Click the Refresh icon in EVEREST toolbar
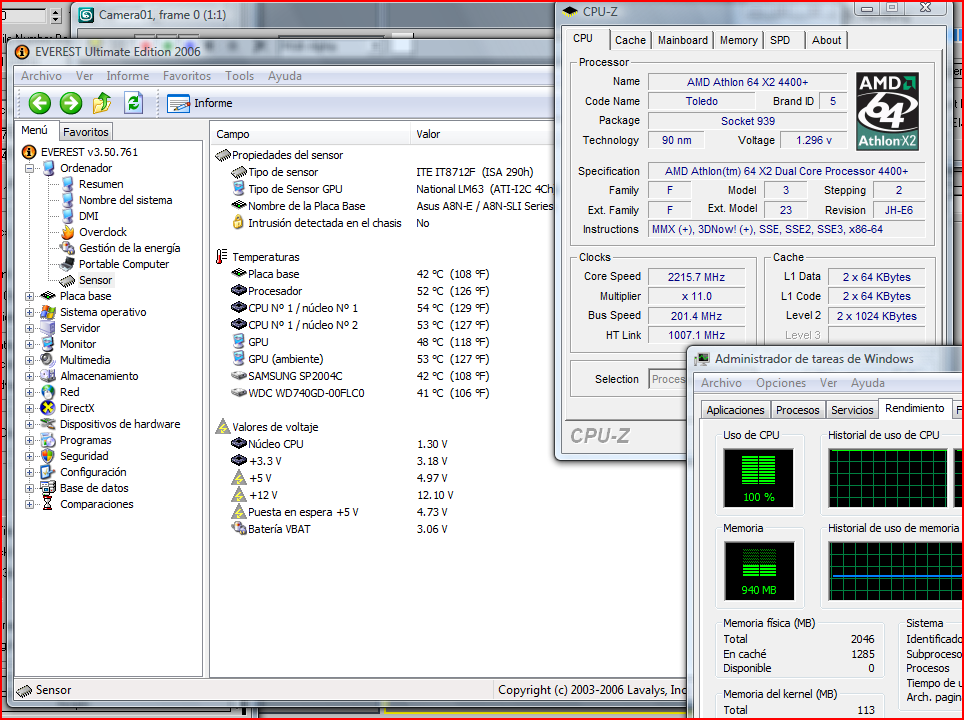The width and height of the screenshot is (964, 720). (x=133, y=103)
